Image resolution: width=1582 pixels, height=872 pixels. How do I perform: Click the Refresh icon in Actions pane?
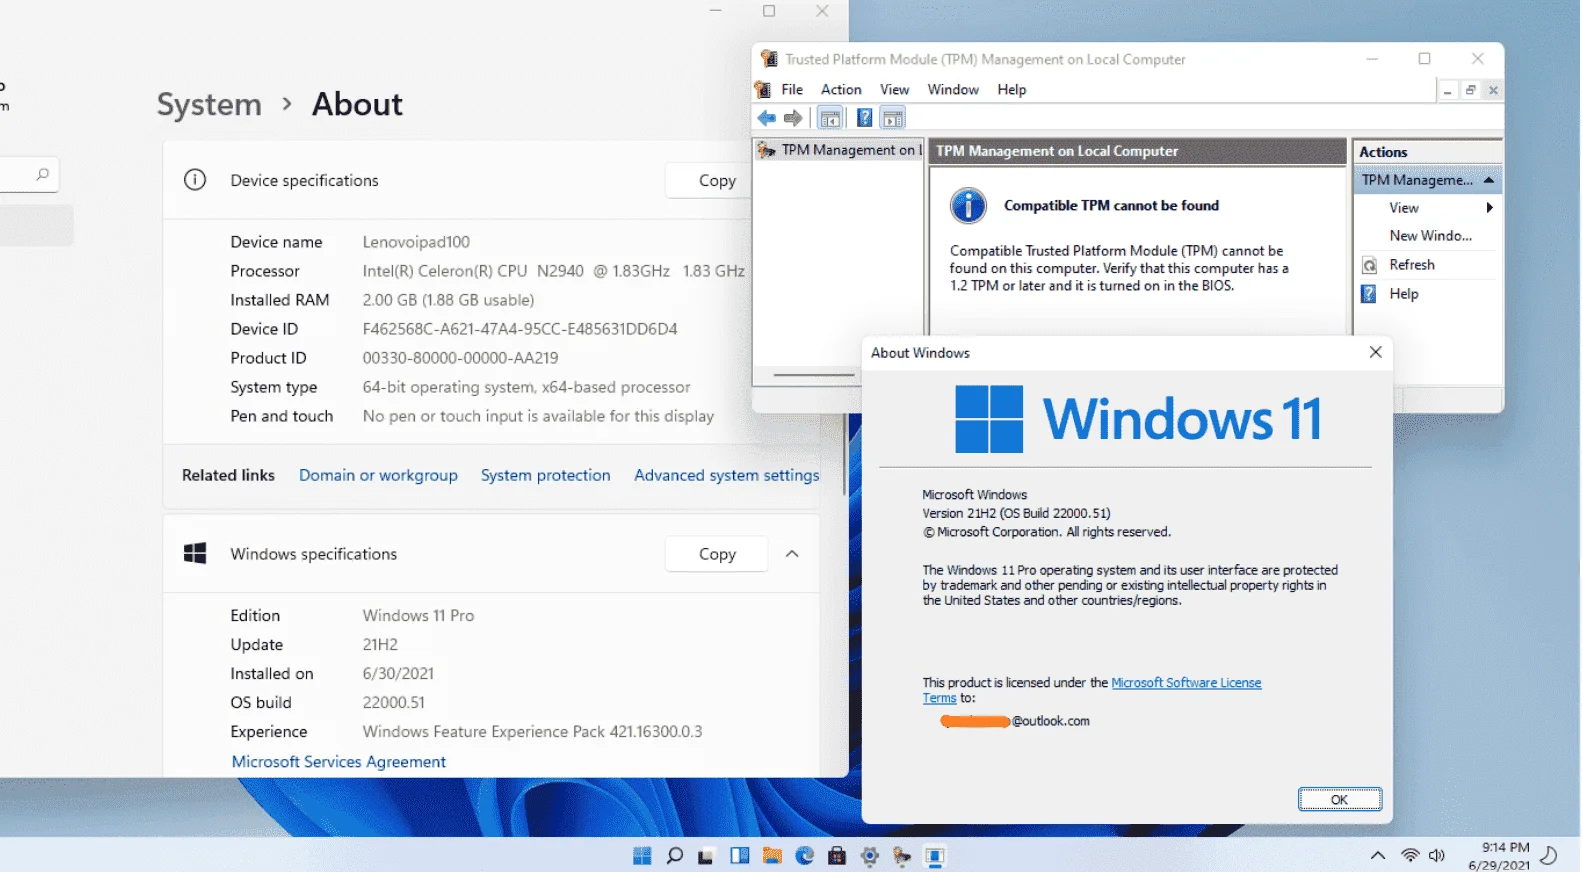coord(1370,265)
